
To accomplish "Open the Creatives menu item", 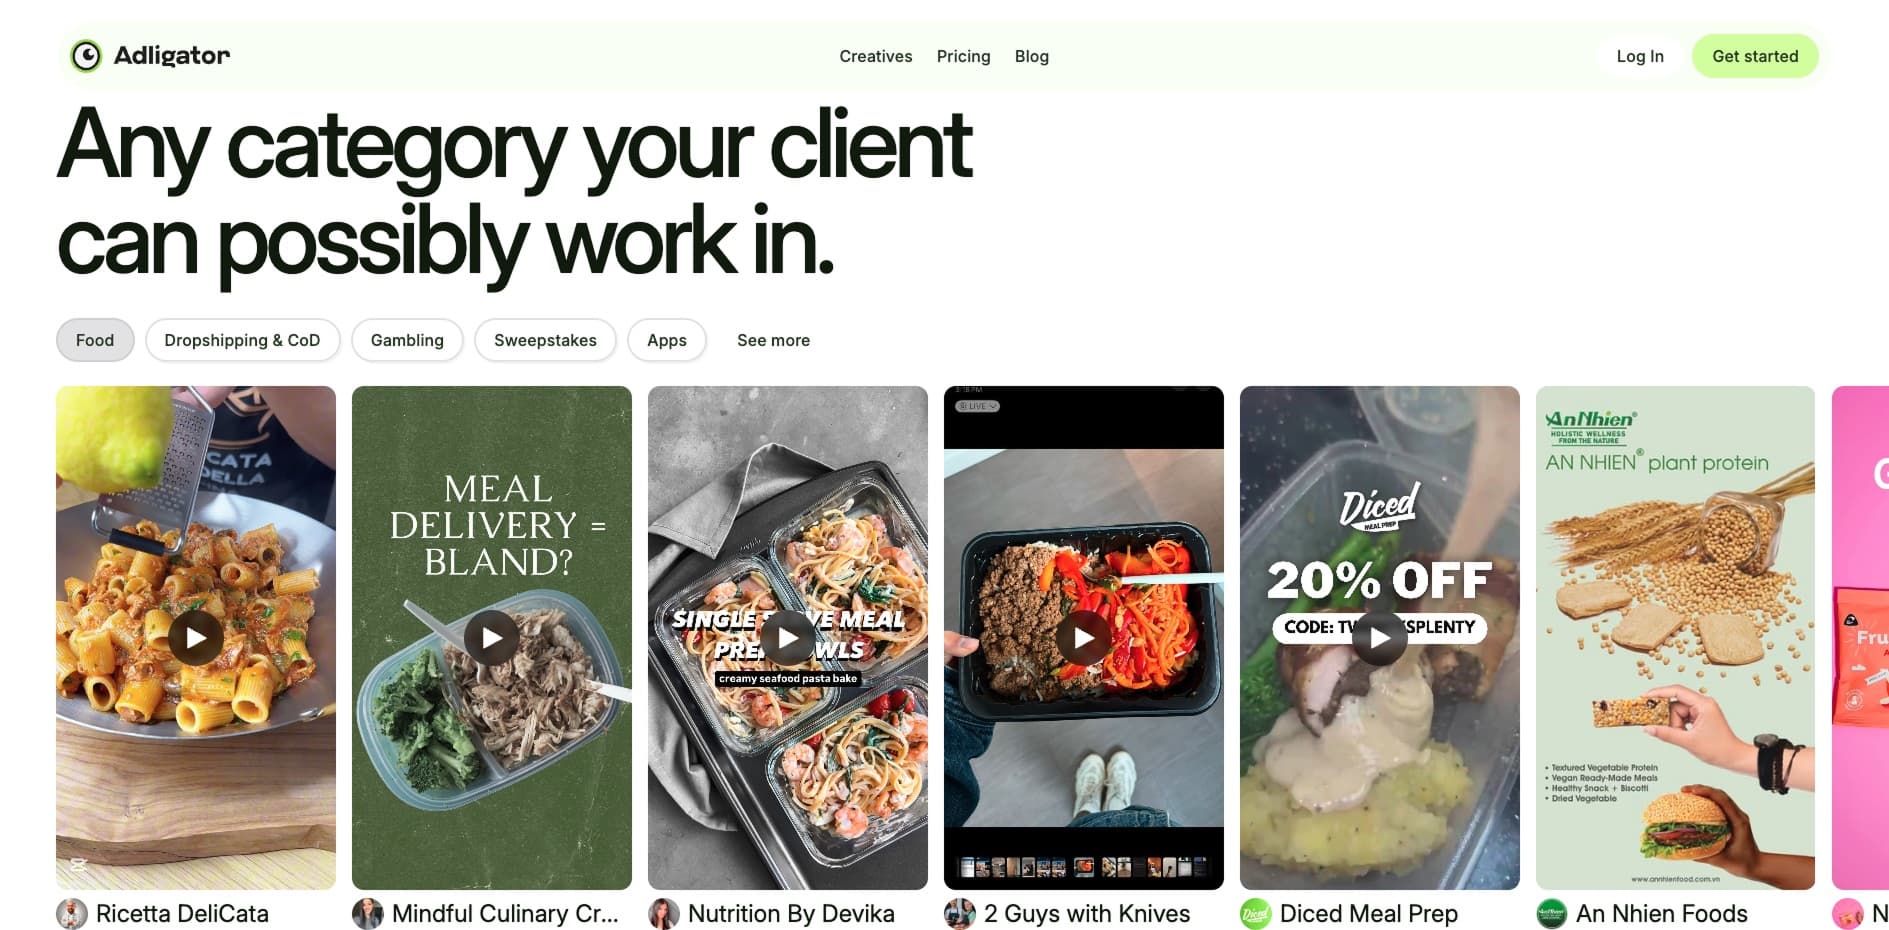I will pyautogui.click(x=876, y=56).
